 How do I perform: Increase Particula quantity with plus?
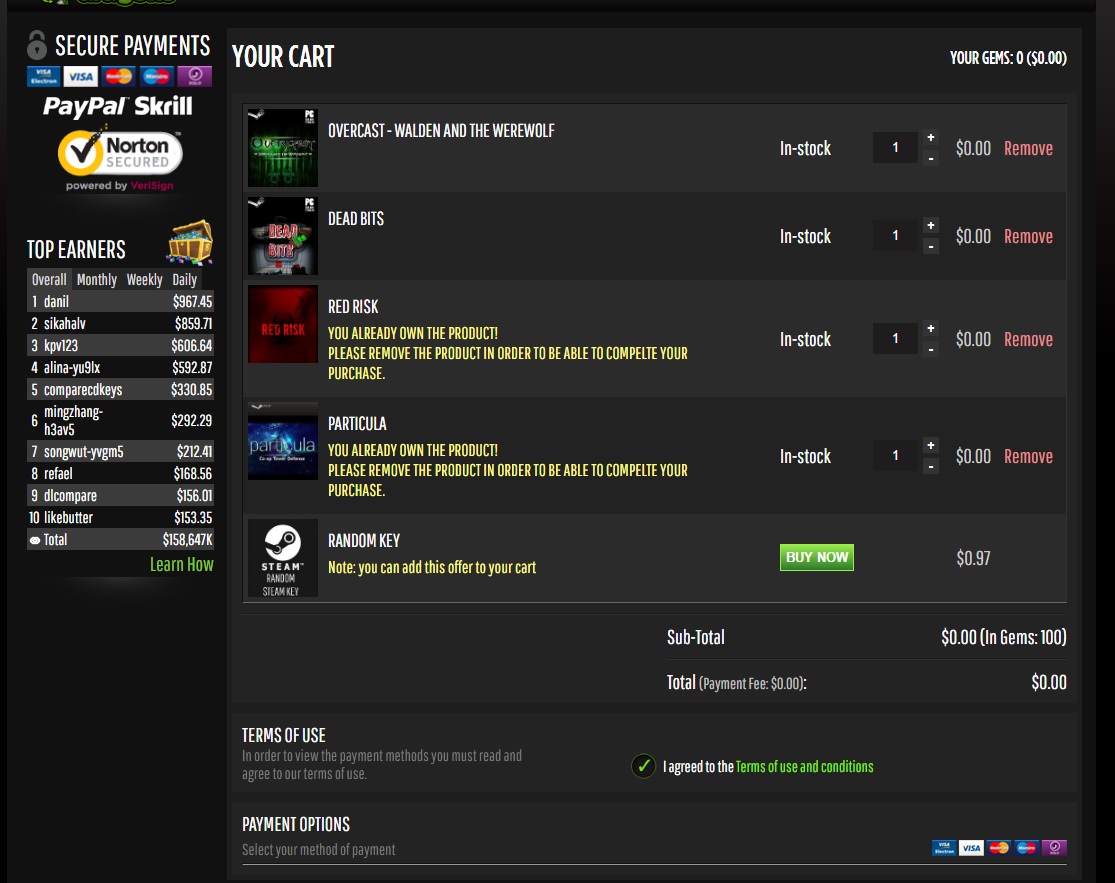[x=930, y=445]
